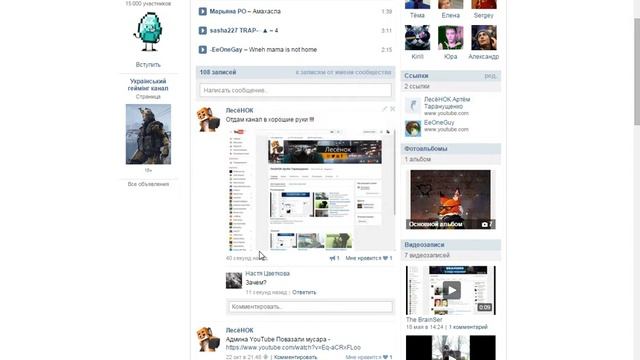640x360 pixels.
Task: Open member Sergey's avatar
Action: [x=484, y=4]
